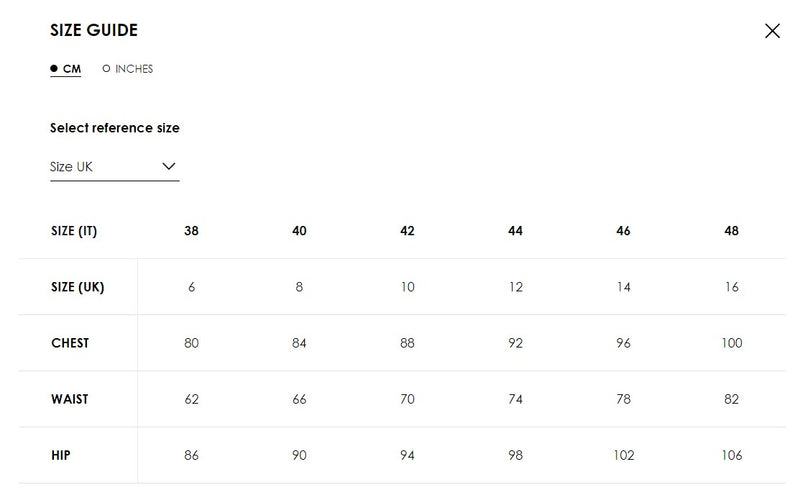Screen dimensions: 800x495
Task: Click hip measurement 102 cell
Action: pyautogui.click(x=623, y=455)
